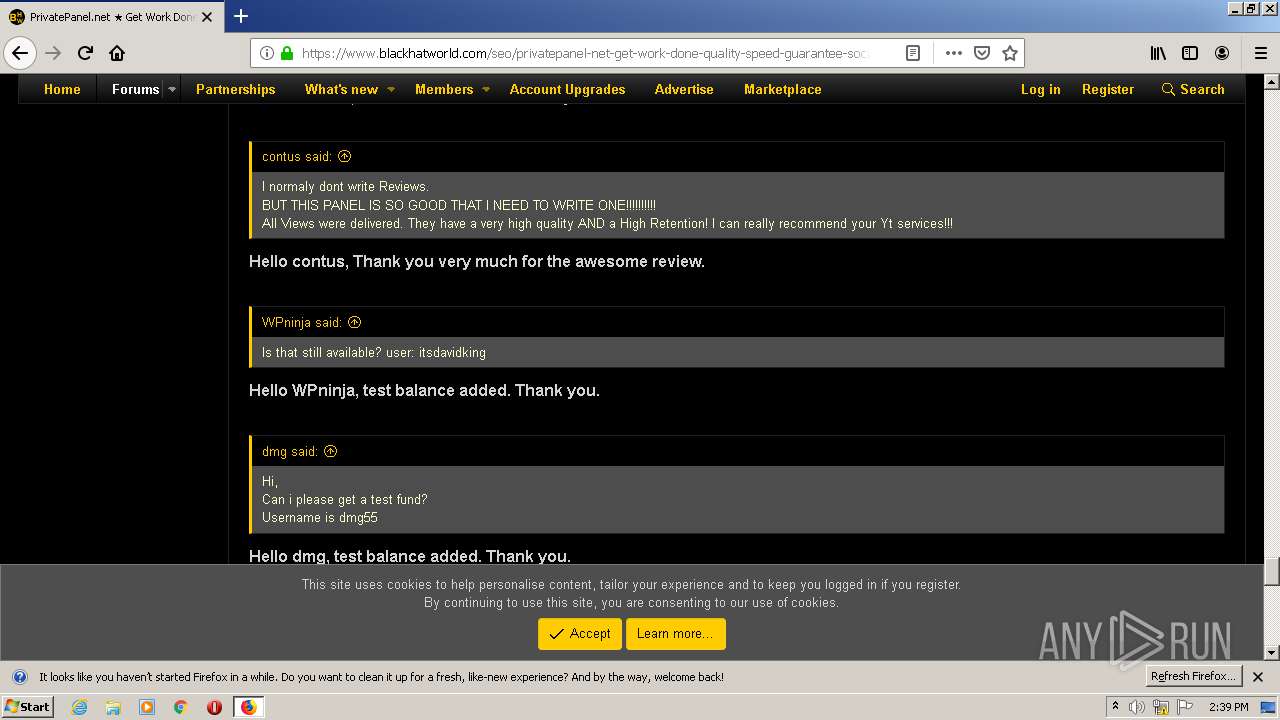This screenshot has width=1280, height=720.
Task: Open the Firefox home page icon
Action: tap(117, 53)
